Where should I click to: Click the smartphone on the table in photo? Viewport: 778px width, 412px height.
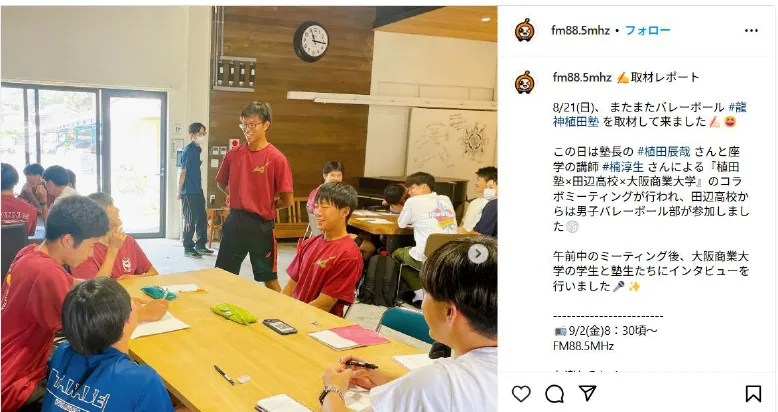click(280, 326)
